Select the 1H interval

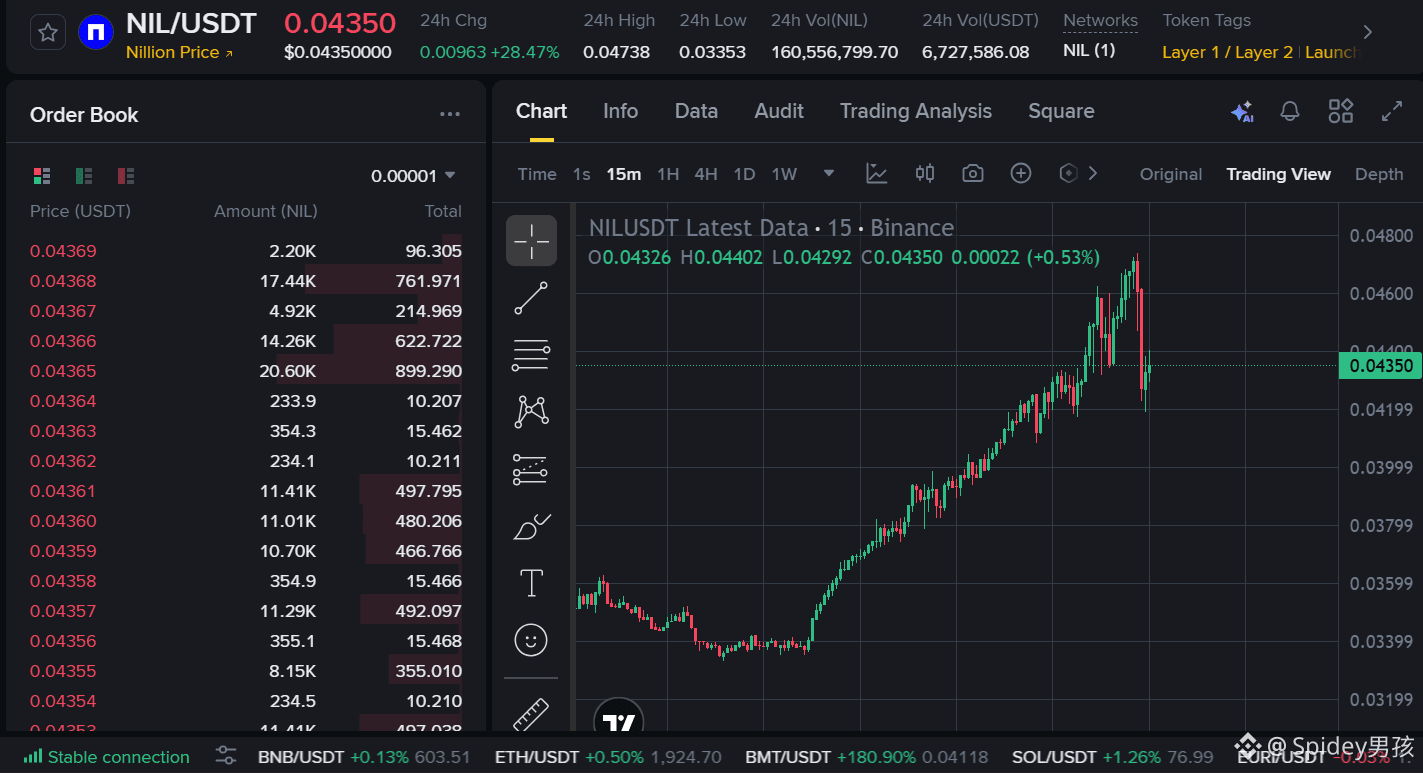(668, 174)
